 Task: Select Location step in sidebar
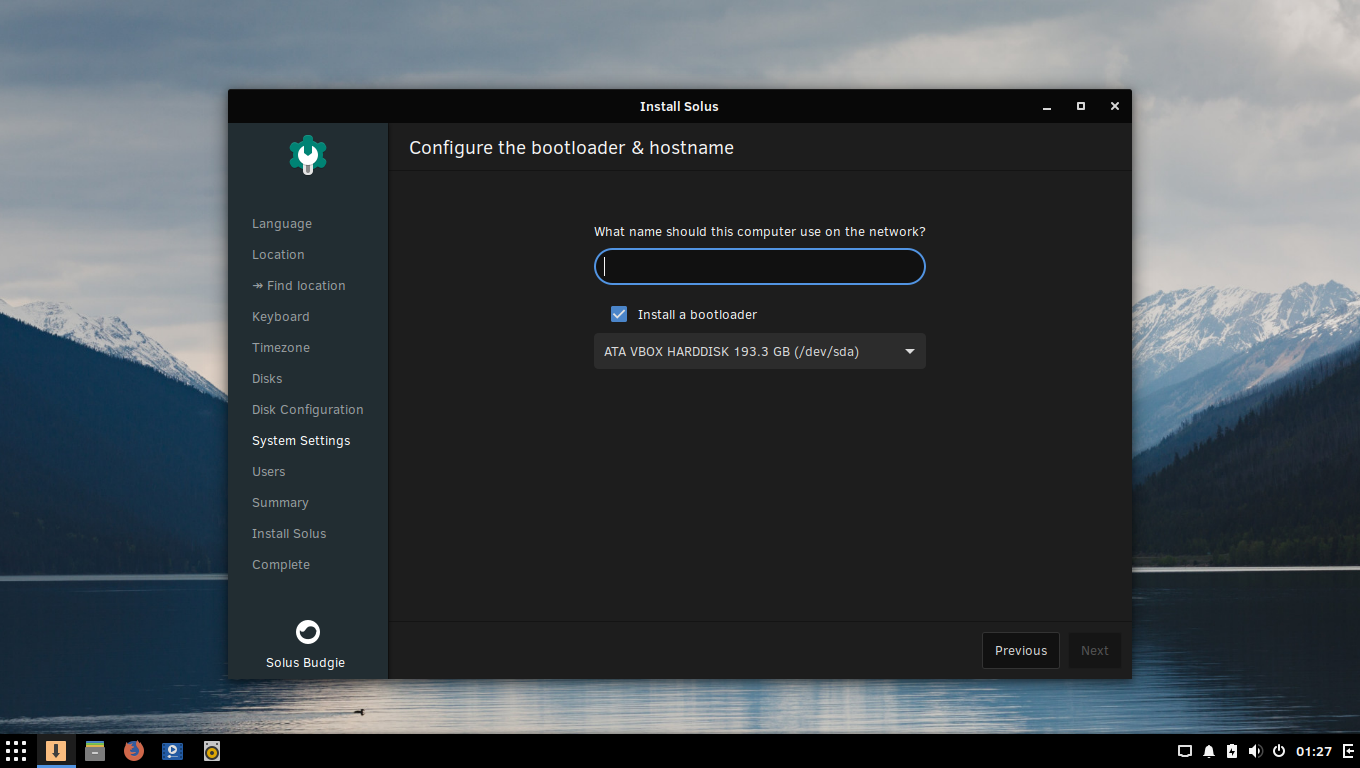[278, 255]
